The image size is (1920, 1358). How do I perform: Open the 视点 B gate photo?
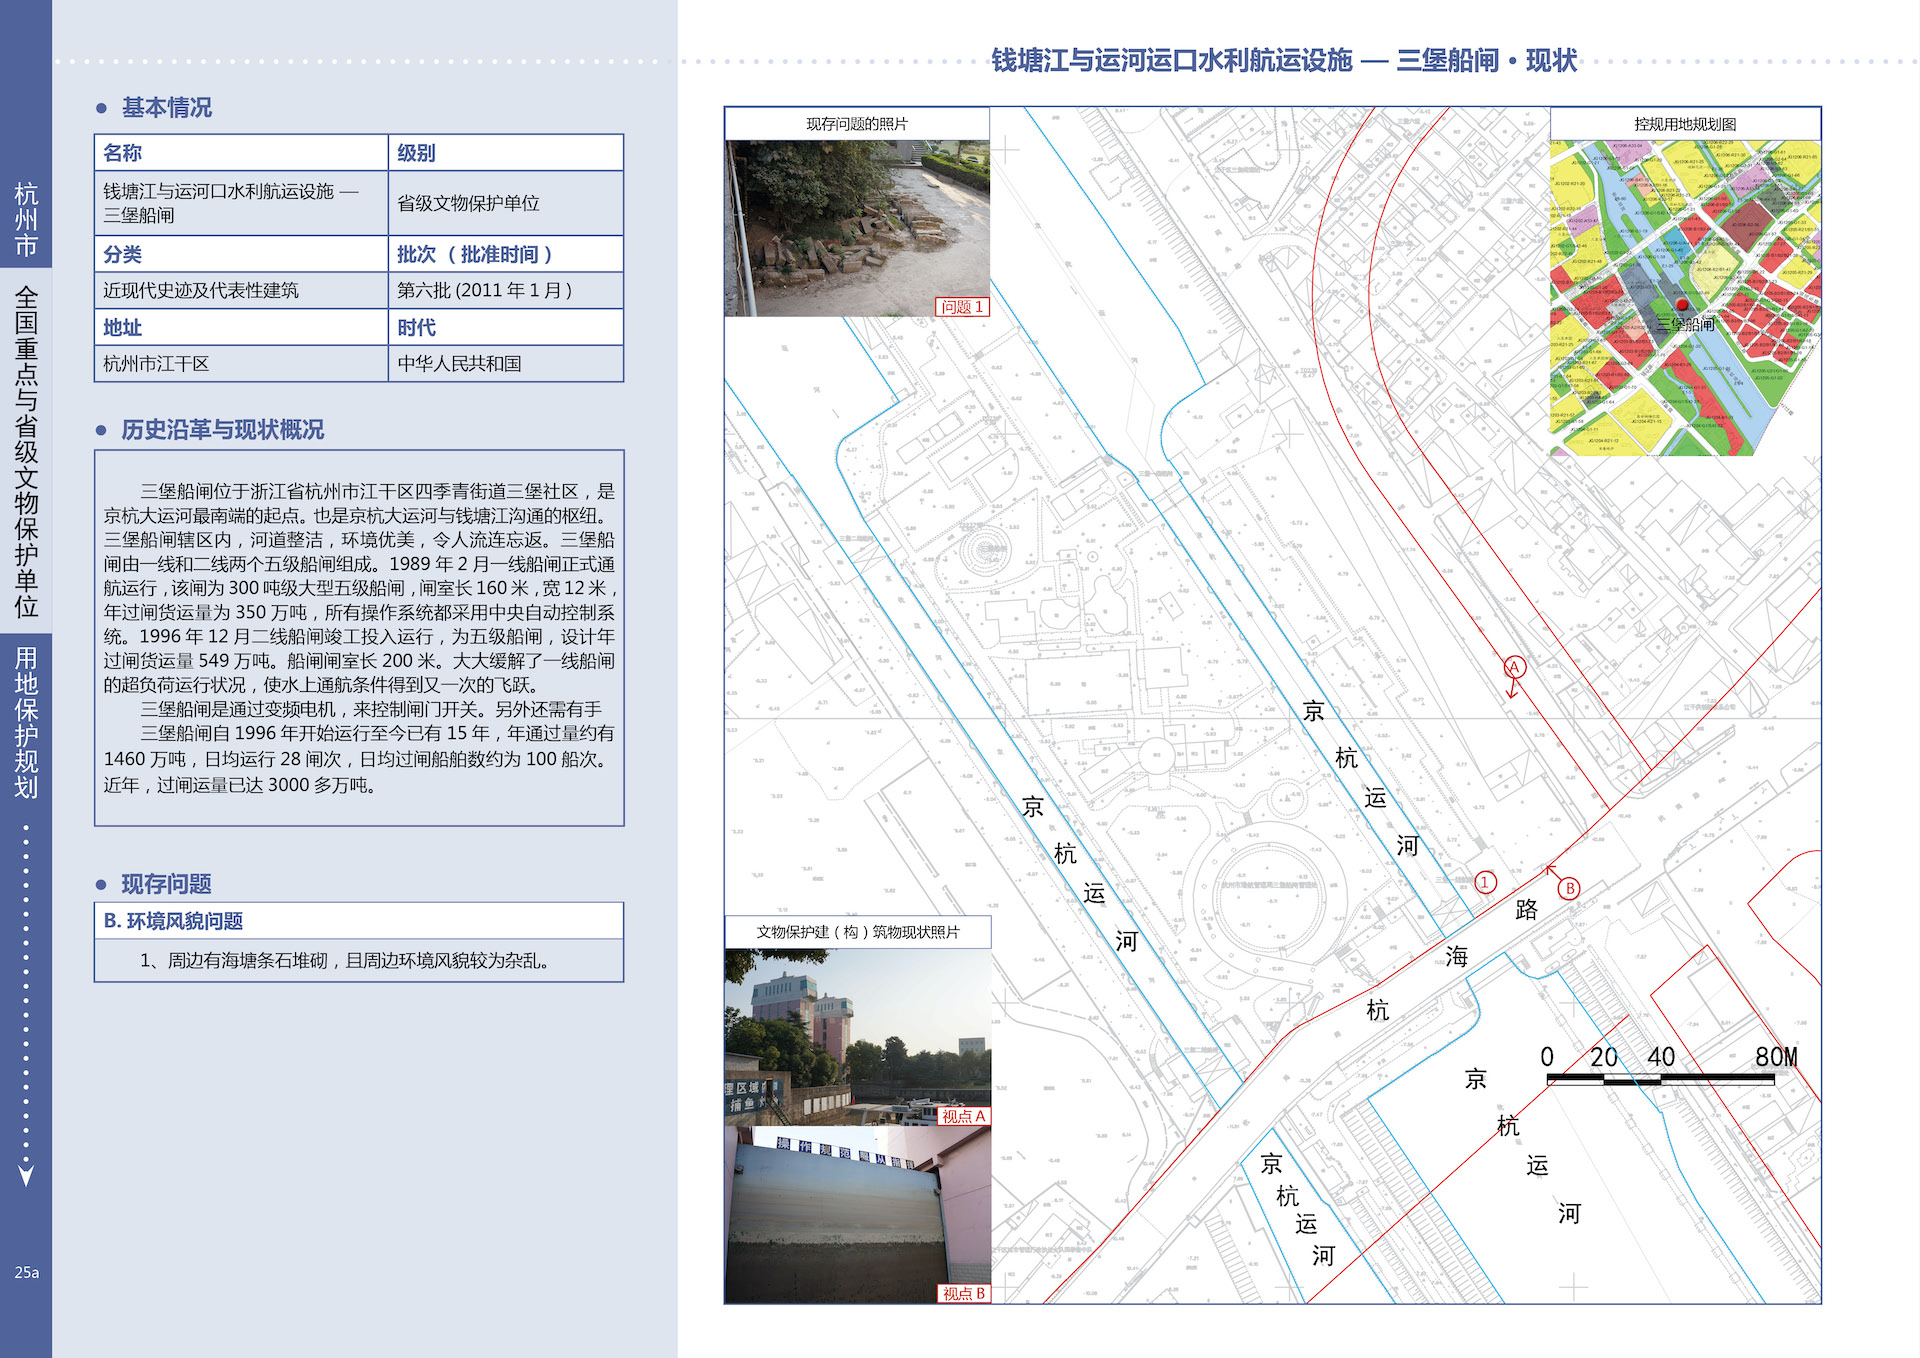click(x=857, y=1215)
